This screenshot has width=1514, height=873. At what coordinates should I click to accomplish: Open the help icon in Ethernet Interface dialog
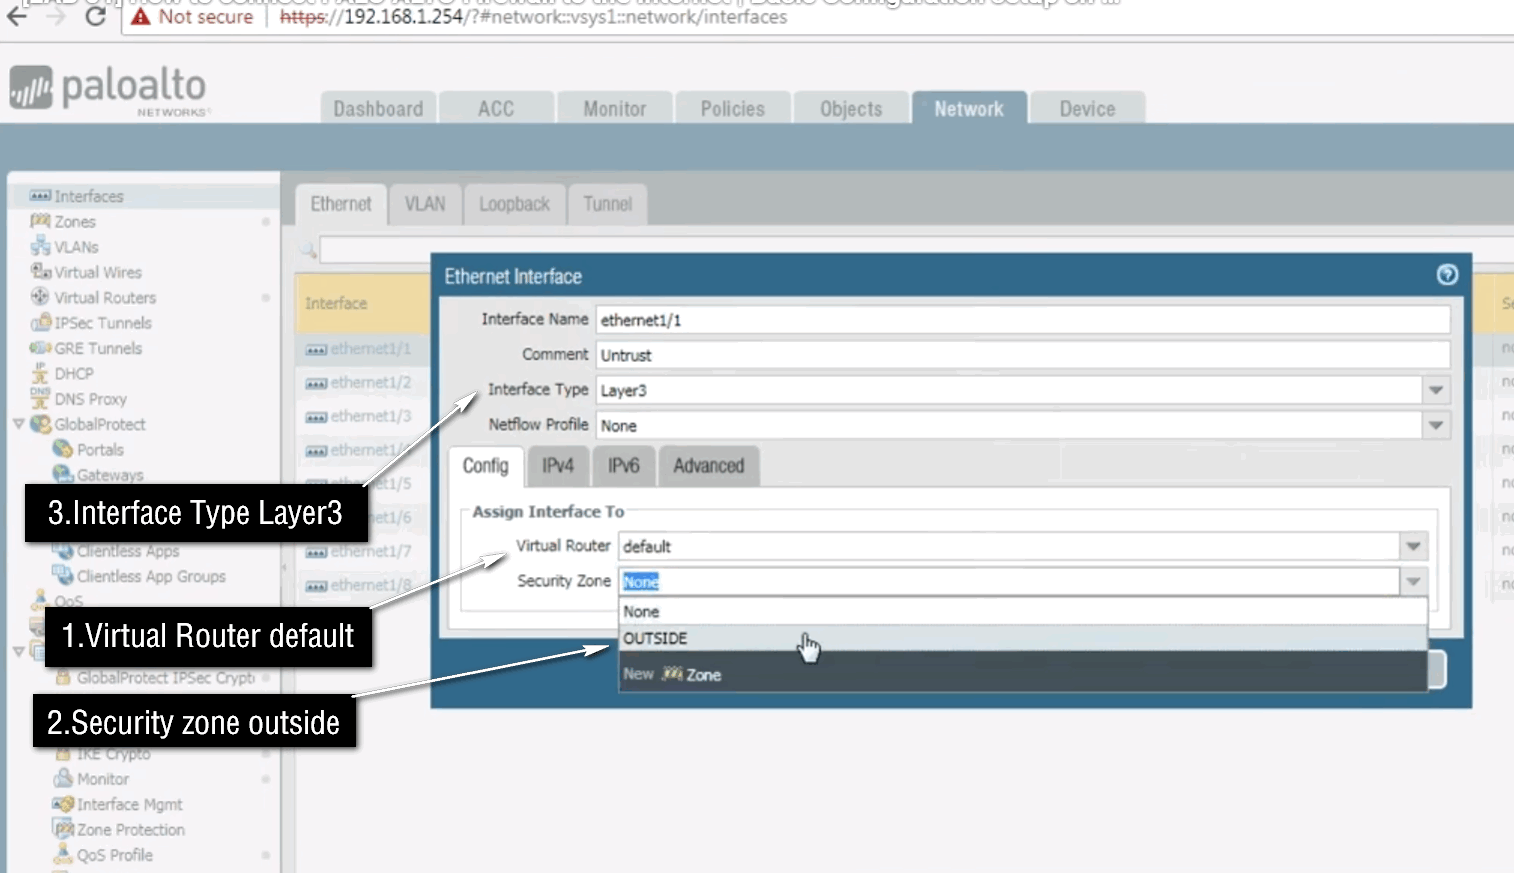(x=1447, y=275)
